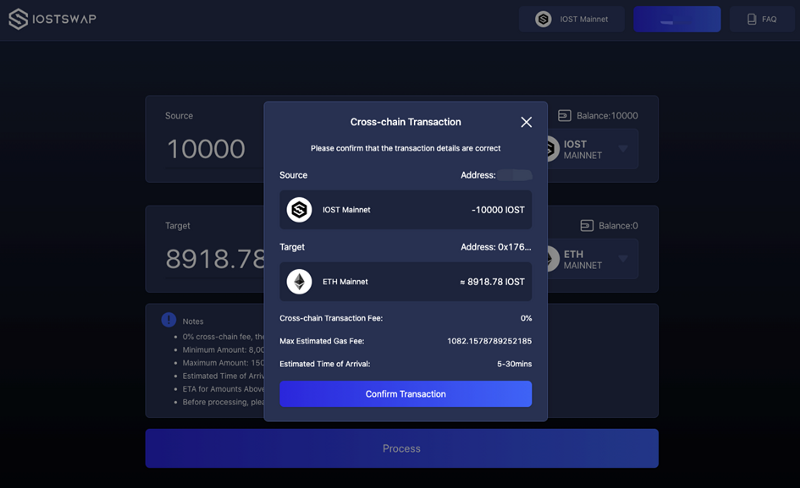Click the IOSTSWAP logo
Screen dimensions: 800x488
(53, 19)
